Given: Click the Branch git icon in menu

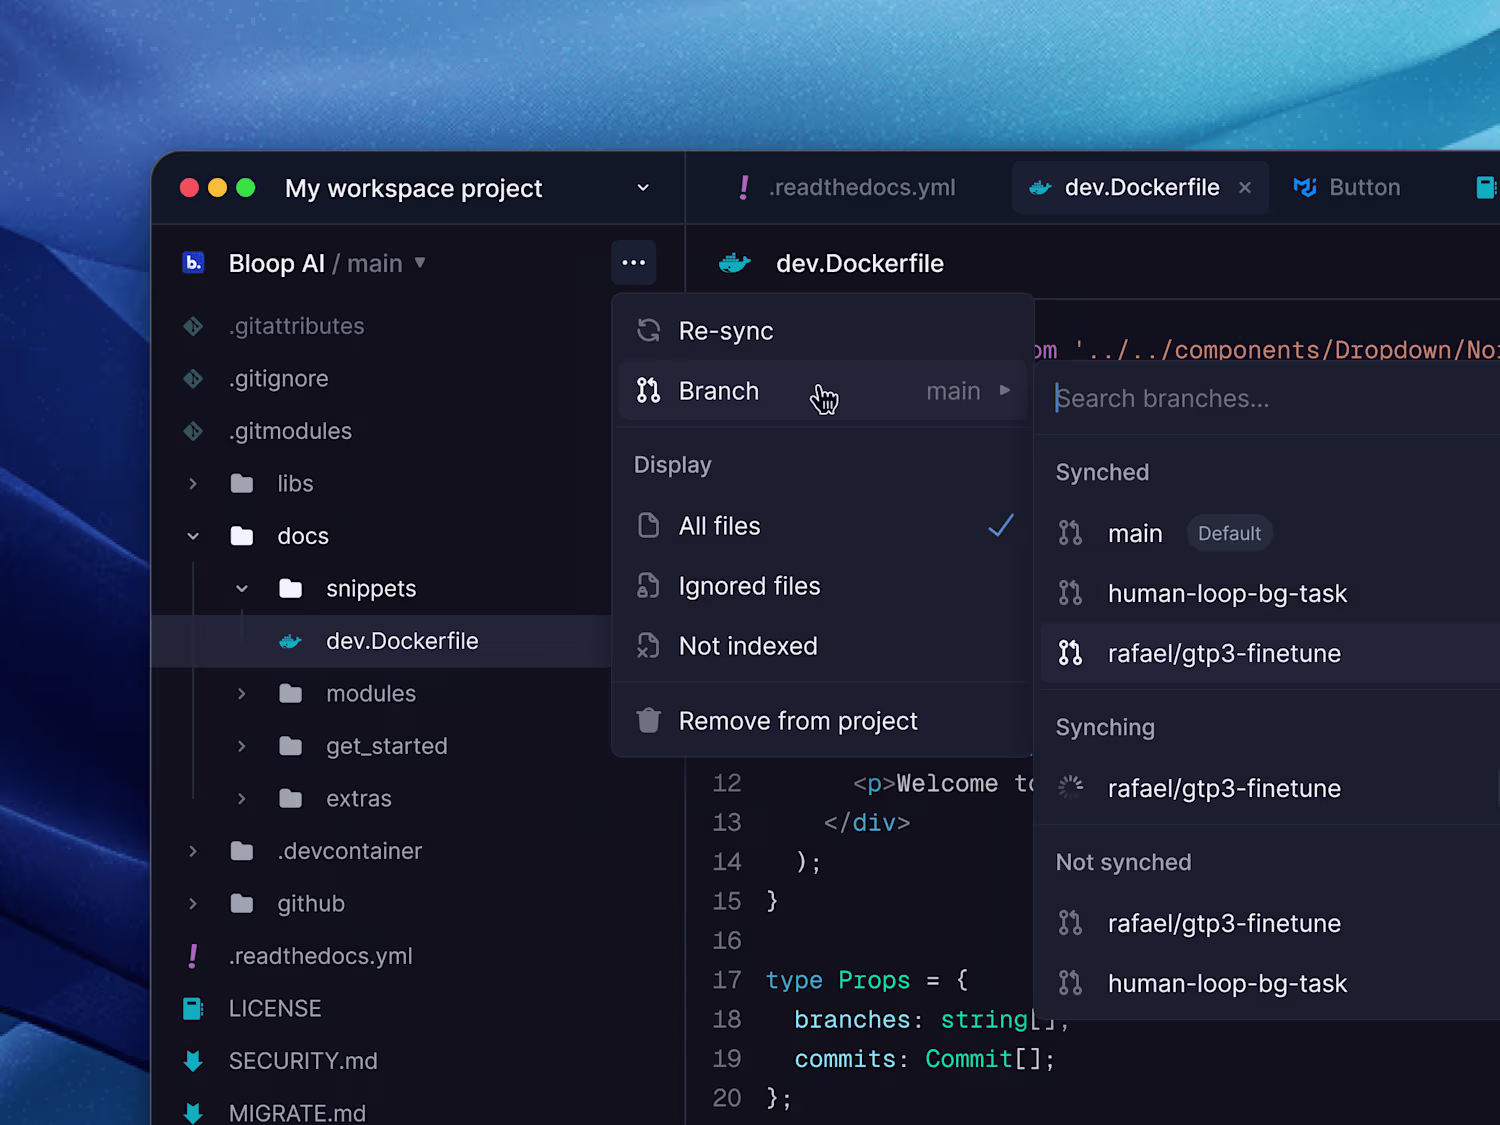Looking at the screenshot, I should [x=649, y=391].
